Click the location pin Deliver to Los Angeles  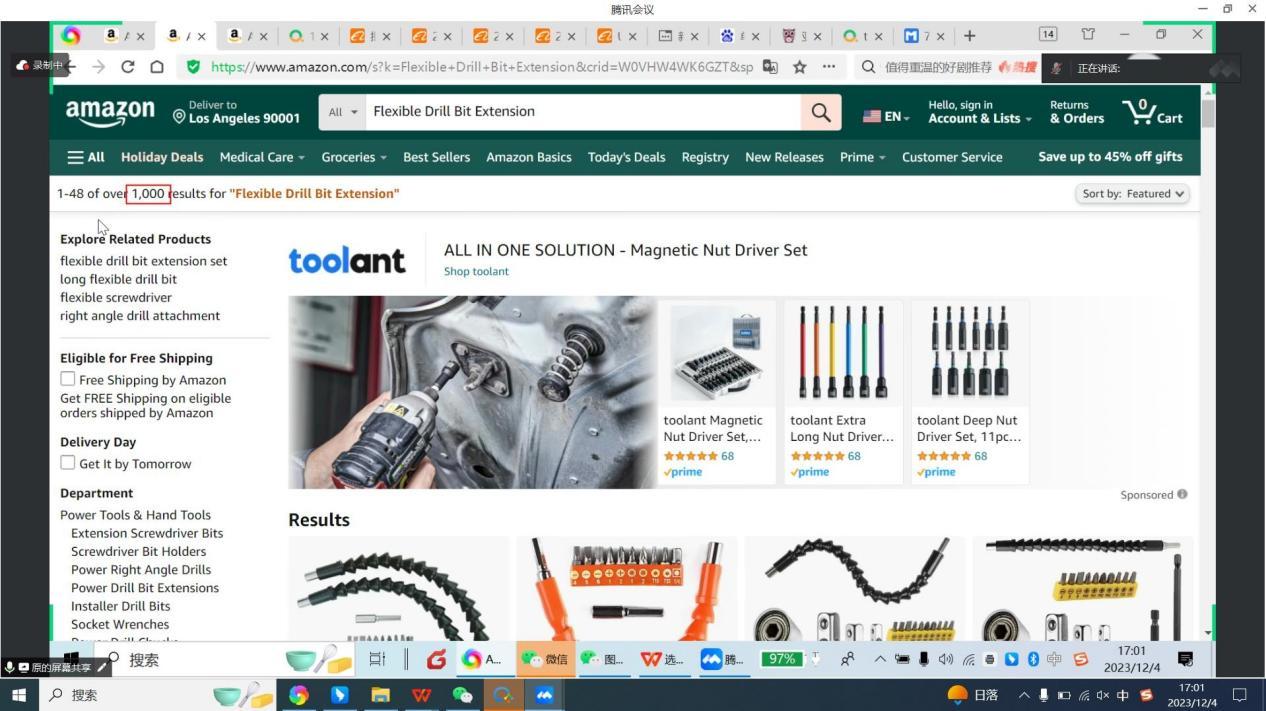[236, 112]
